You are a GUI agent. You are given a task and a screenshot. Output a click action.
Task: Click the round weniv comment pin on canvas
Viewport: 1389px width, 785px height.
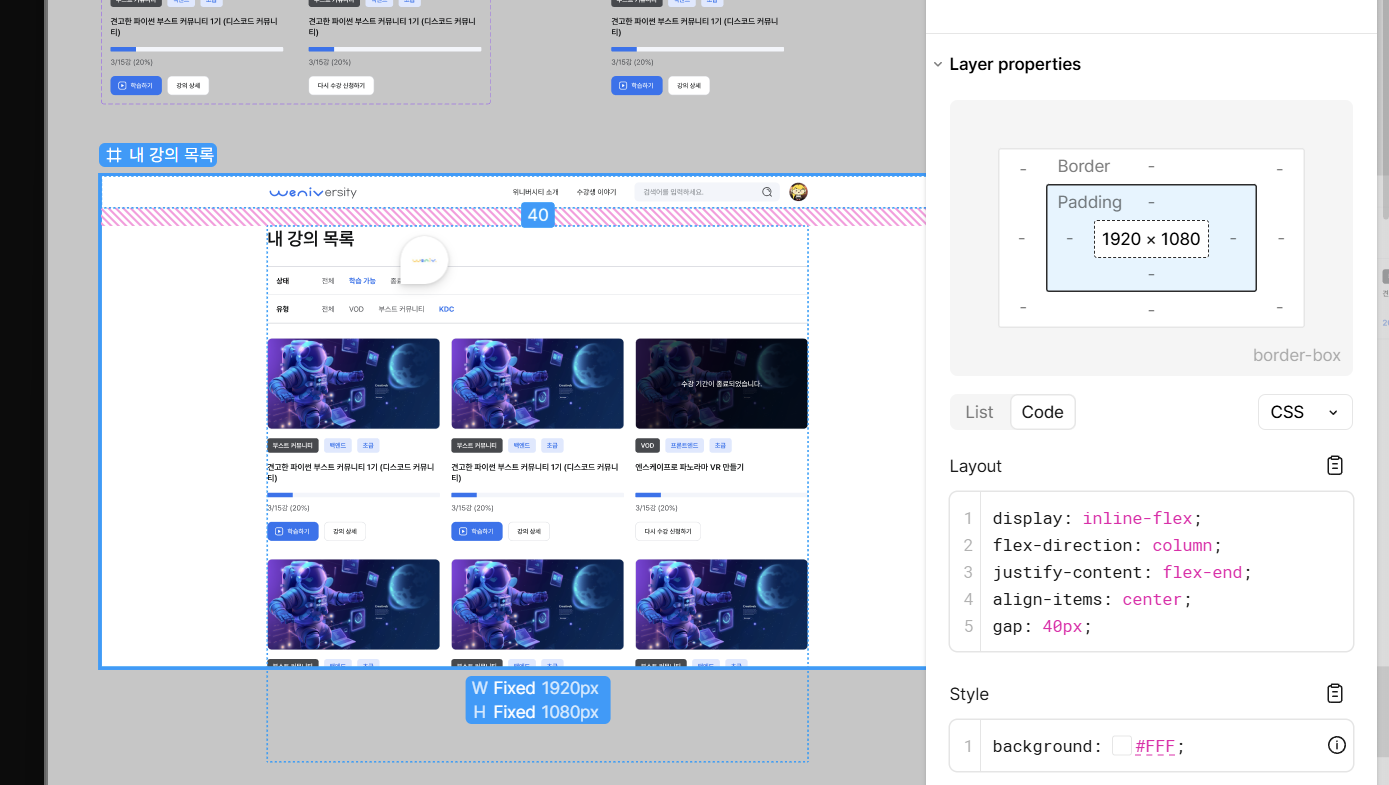pos(424,260)
